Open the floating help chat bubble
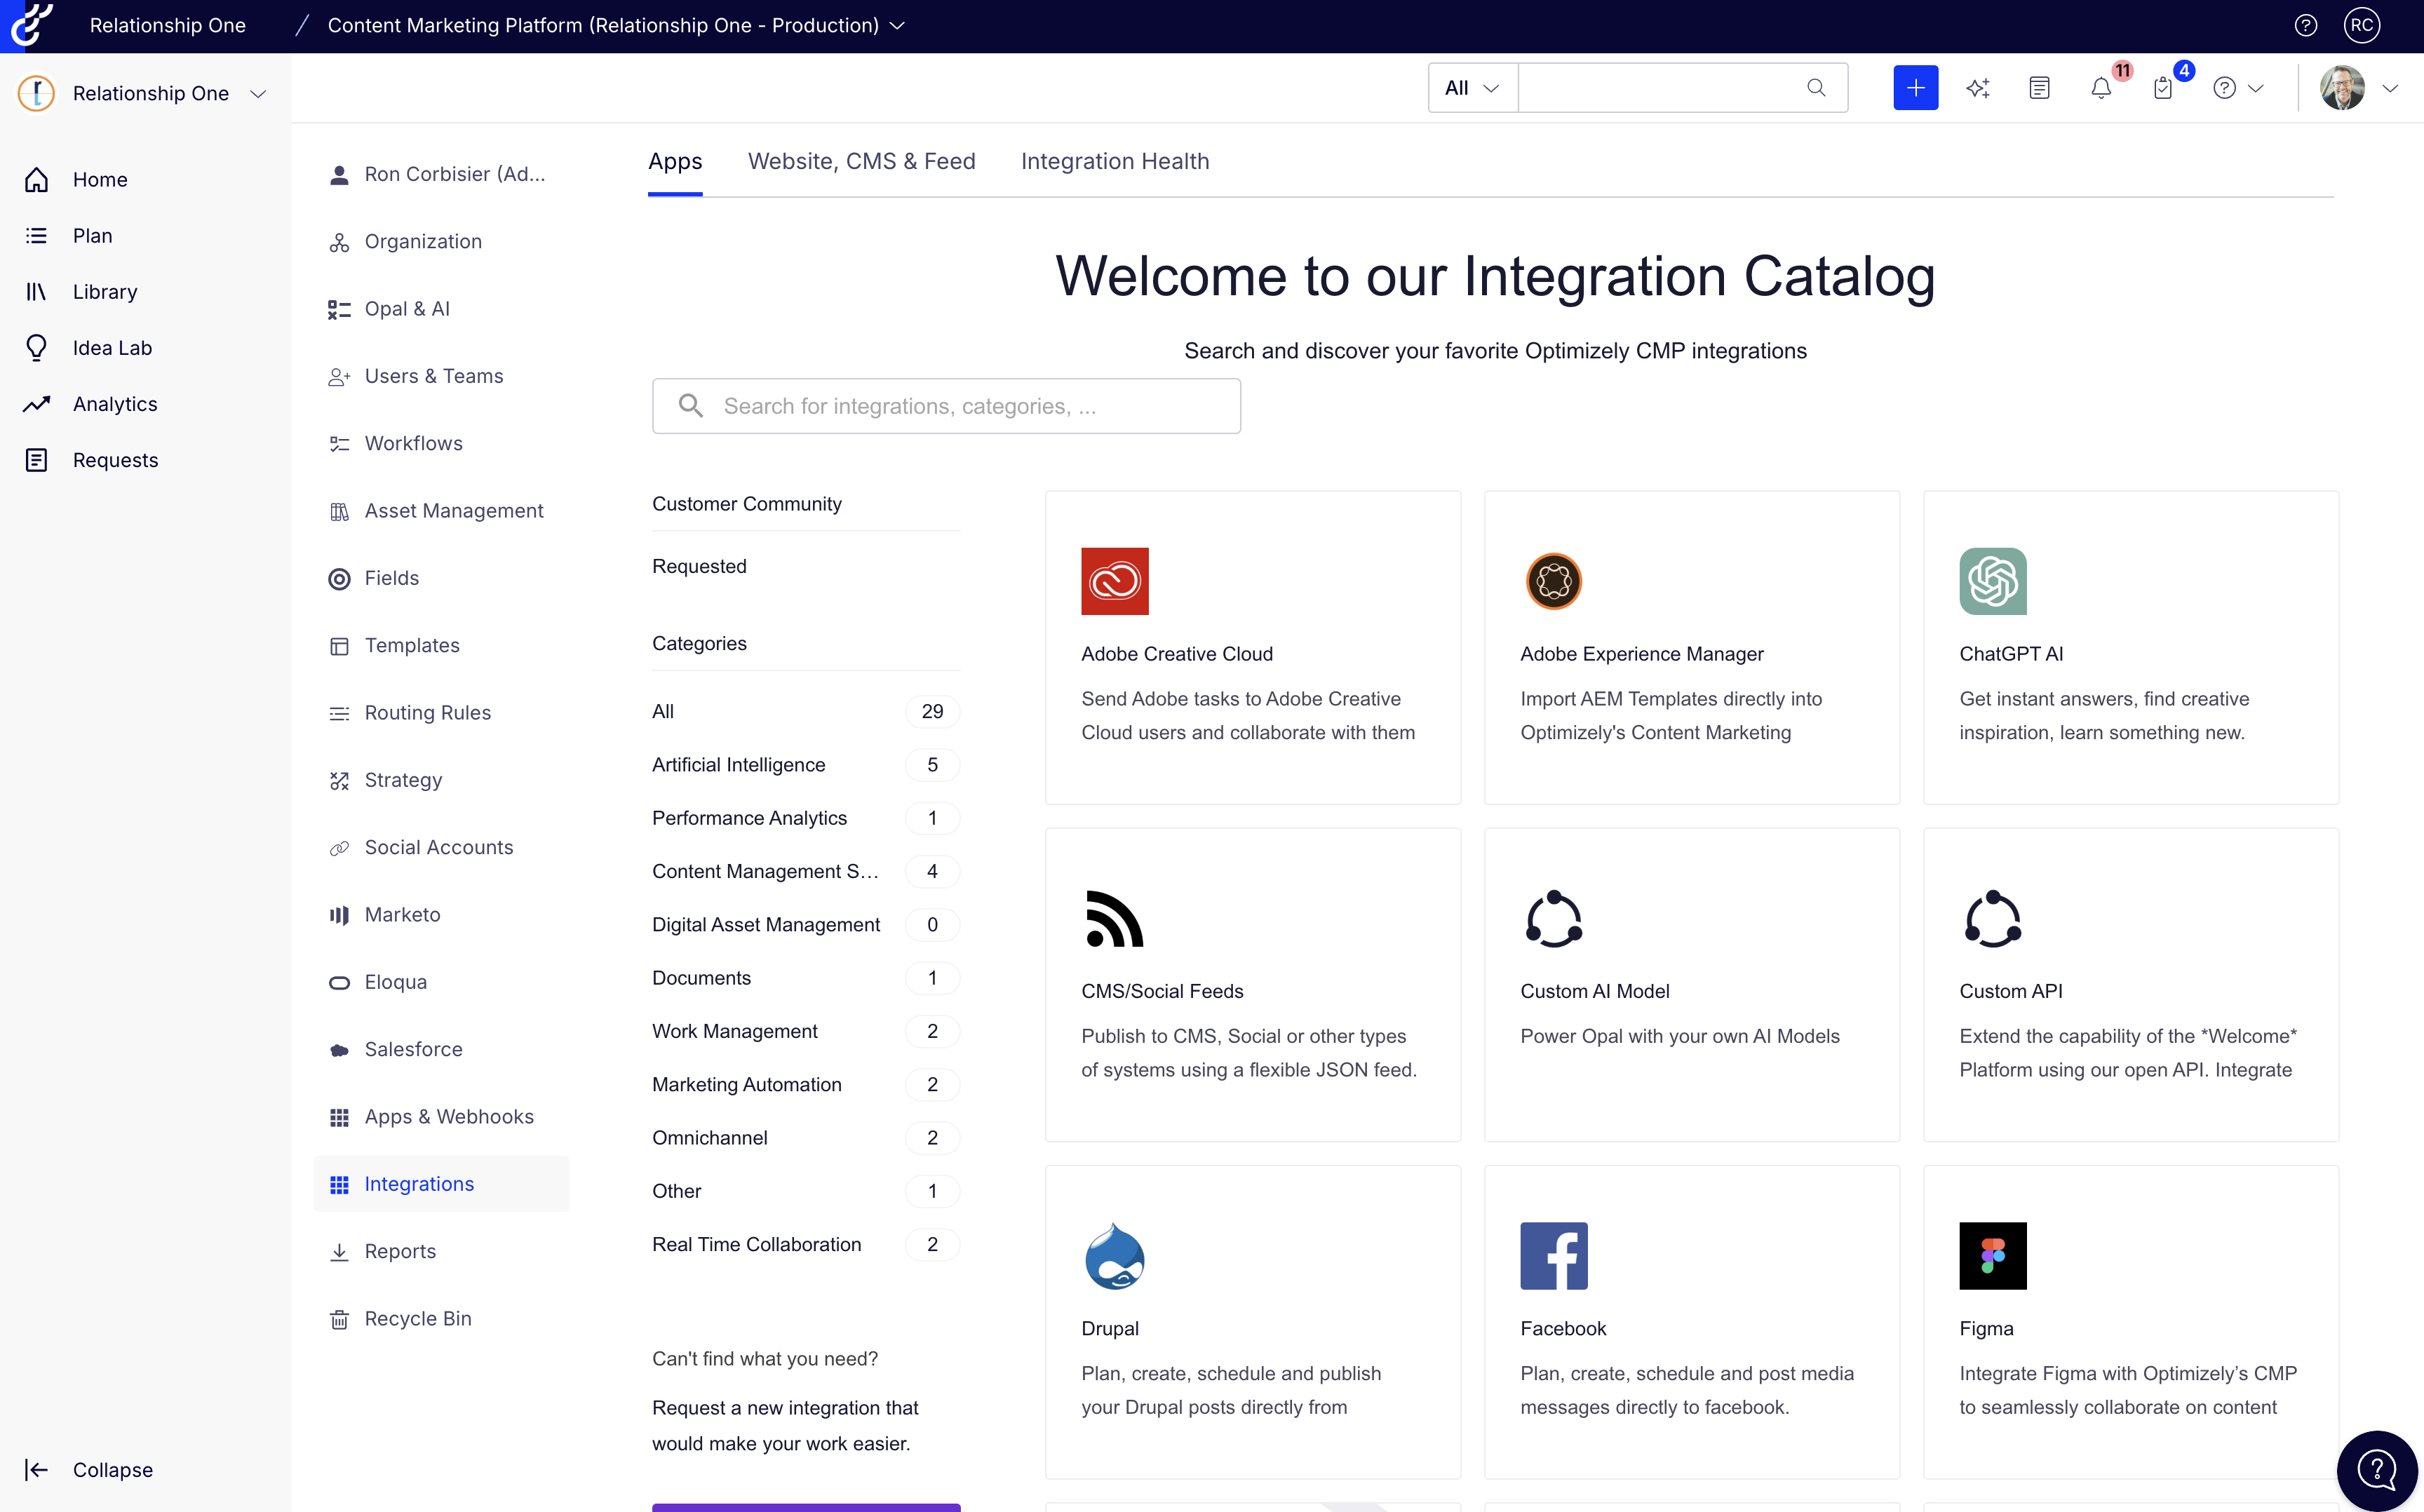The image size is (2424, 1512). point(2377,1469)
